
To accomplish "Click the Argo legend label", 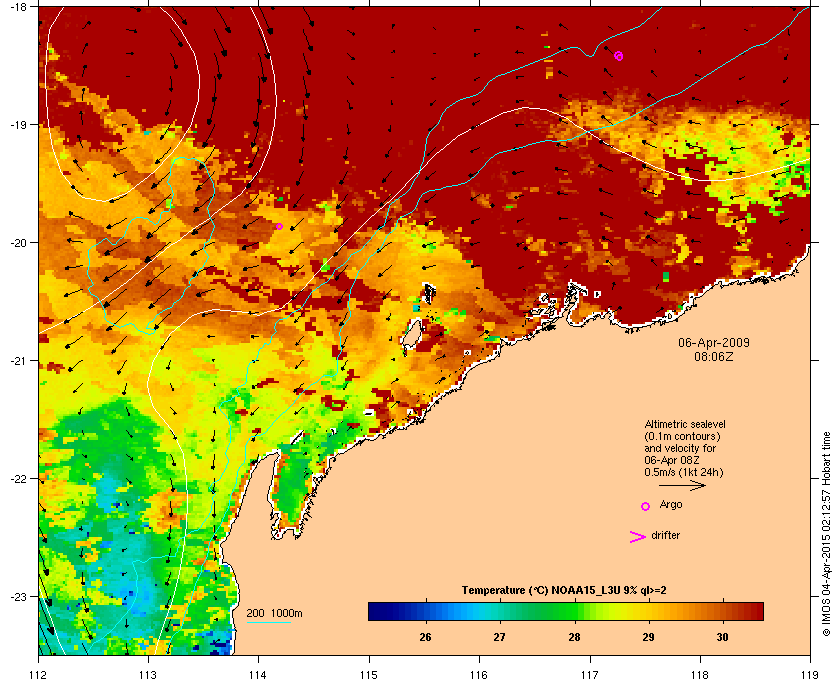I will point(671,505).
